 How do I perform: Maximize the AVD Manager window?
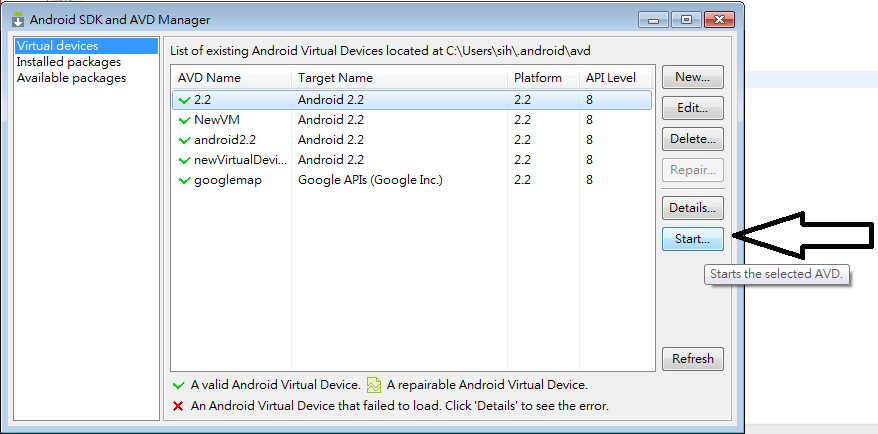coord(686,20)
